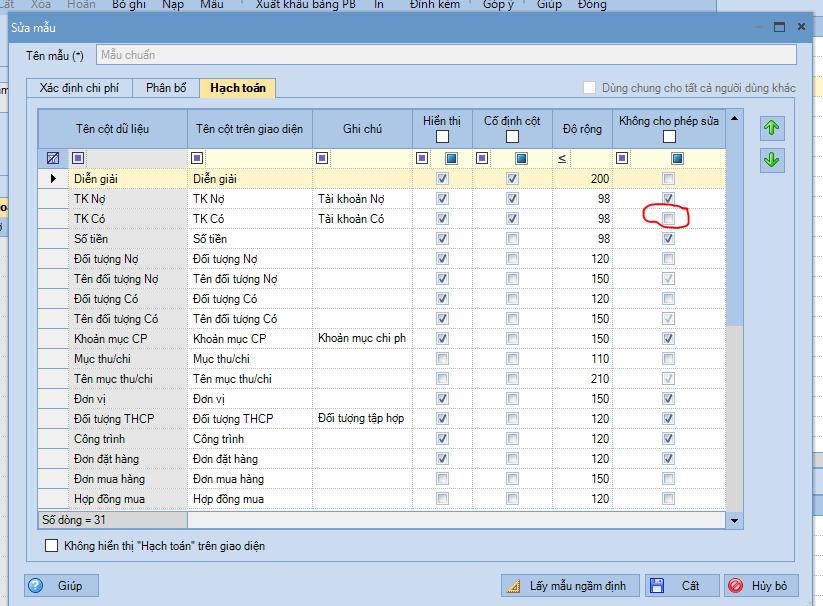Click the Tên mẫu input field
This screenshot has height=606, width=823.
[446, 55]
